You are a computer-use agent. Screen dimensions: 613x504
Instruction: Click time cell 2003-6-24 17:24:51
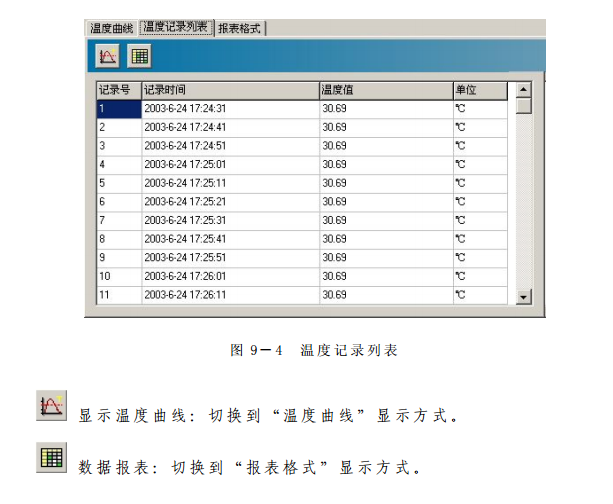pyautogui.click(x=230, y=146)
